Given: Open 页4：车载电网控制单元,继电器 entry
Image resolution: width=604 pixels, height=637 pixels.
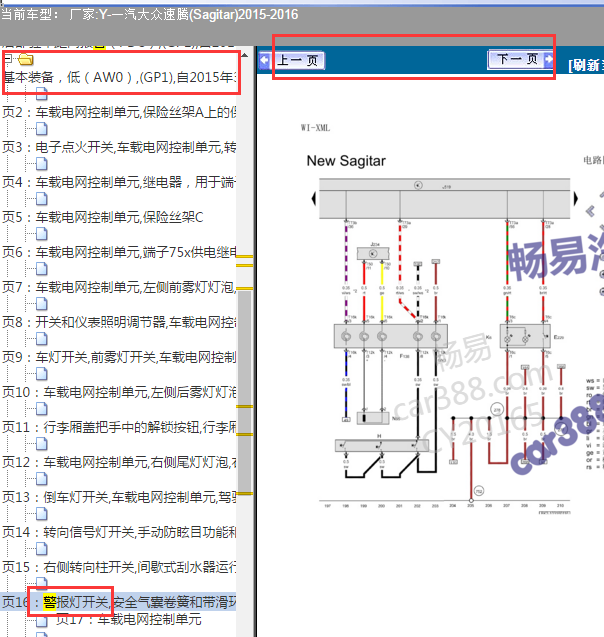Looking at the screenshot, I should tap(119, 182).
